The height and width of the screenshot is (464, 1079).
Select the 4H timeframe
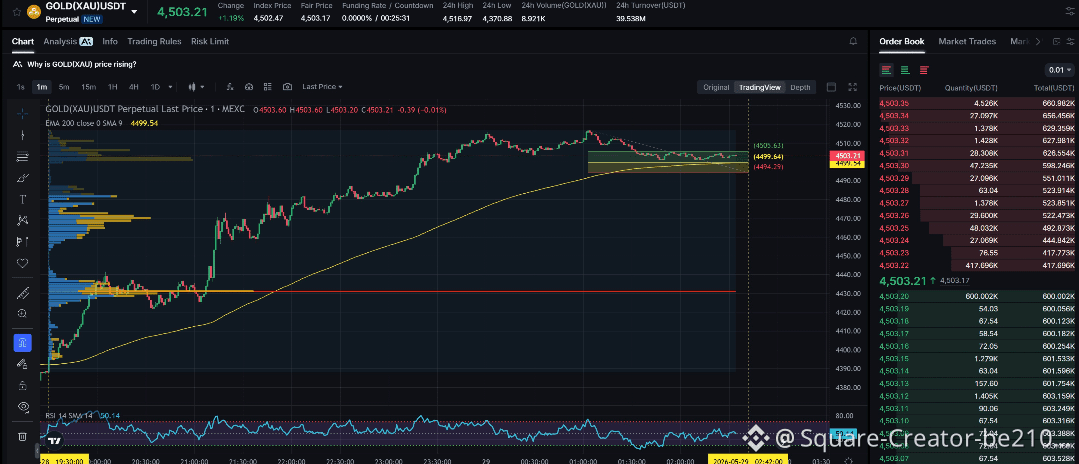(134, 87)
